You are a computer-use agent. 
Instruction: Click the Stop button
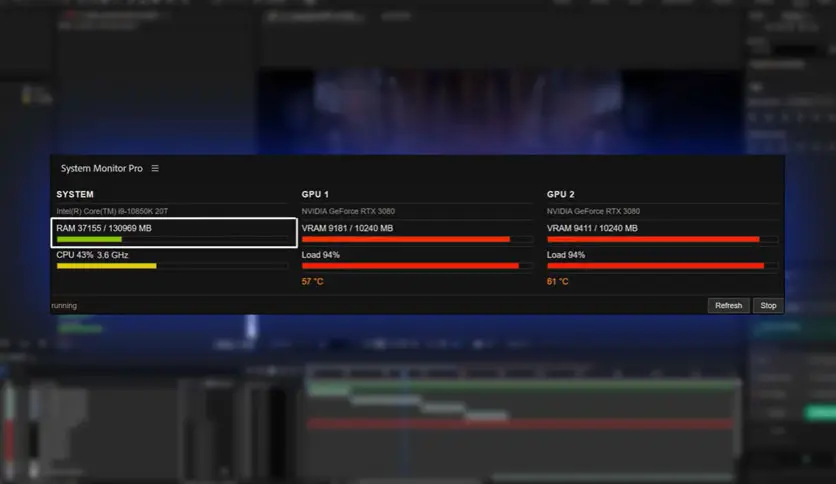[768, 305]
